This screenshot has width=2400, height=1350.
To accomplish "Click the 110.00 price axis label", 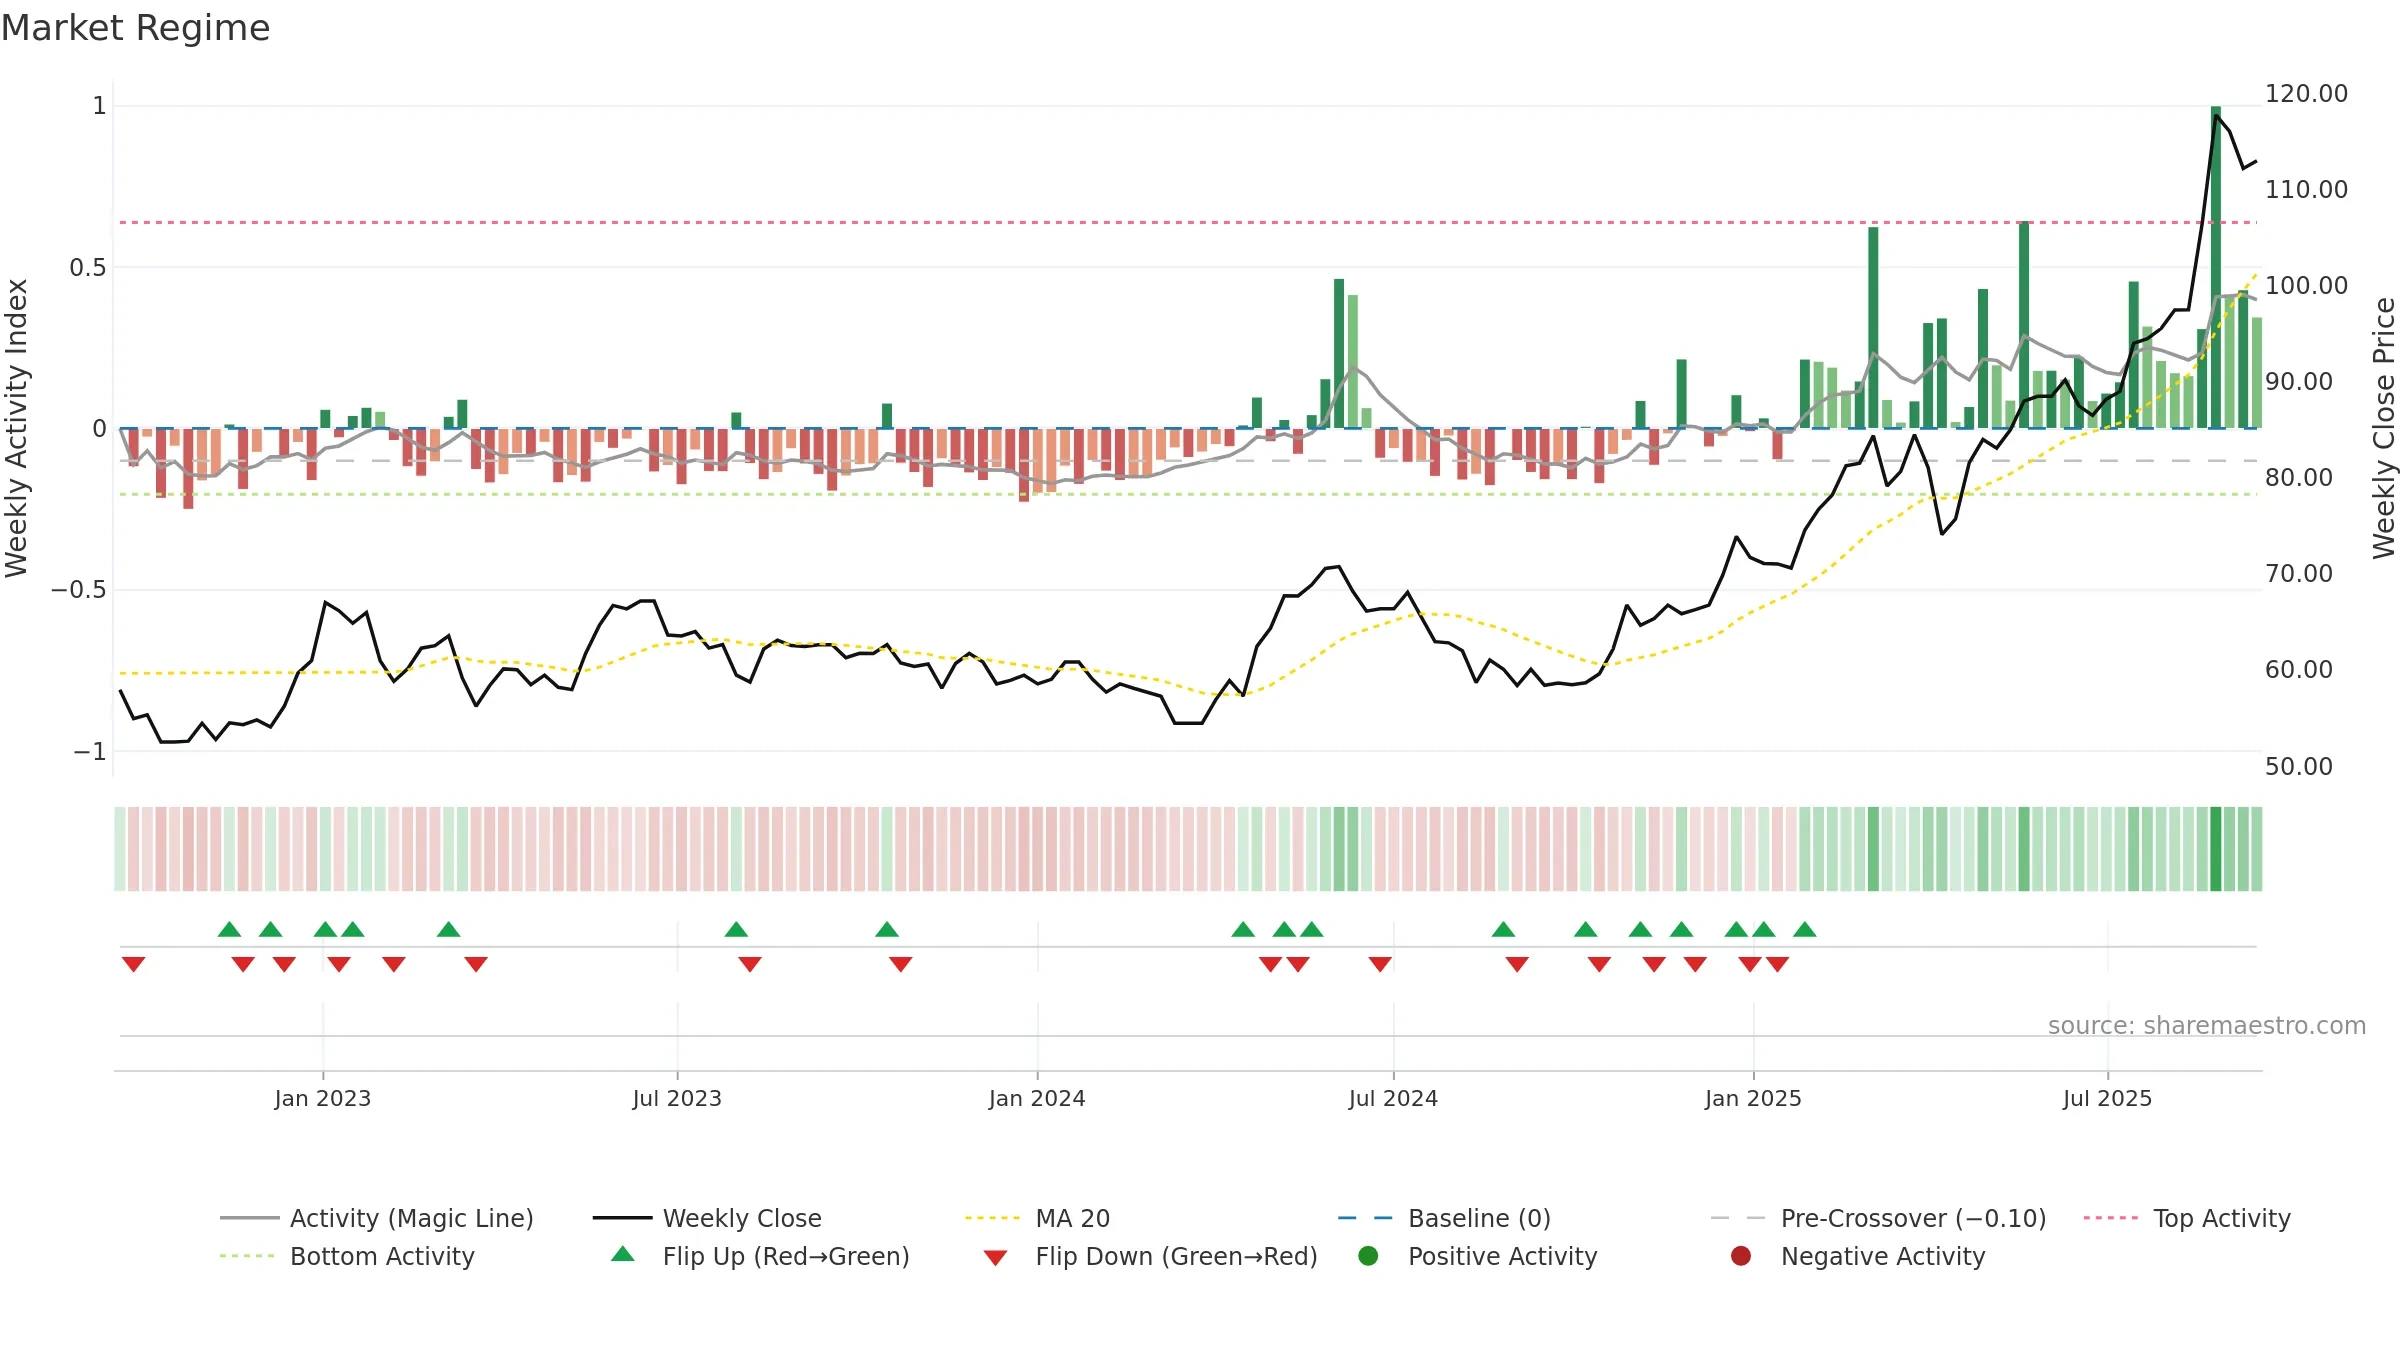I will 2306,190.
